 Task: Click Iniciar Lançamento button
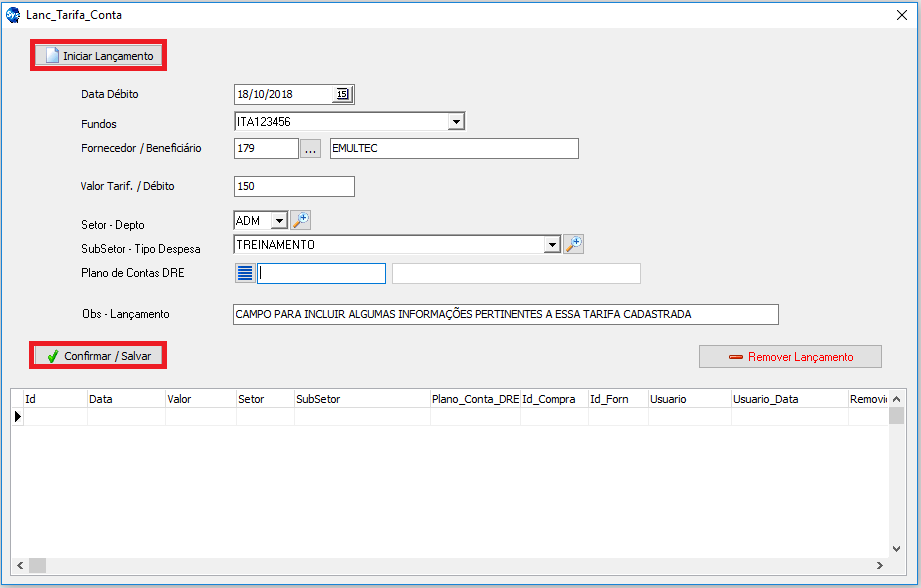coord(99,56)
